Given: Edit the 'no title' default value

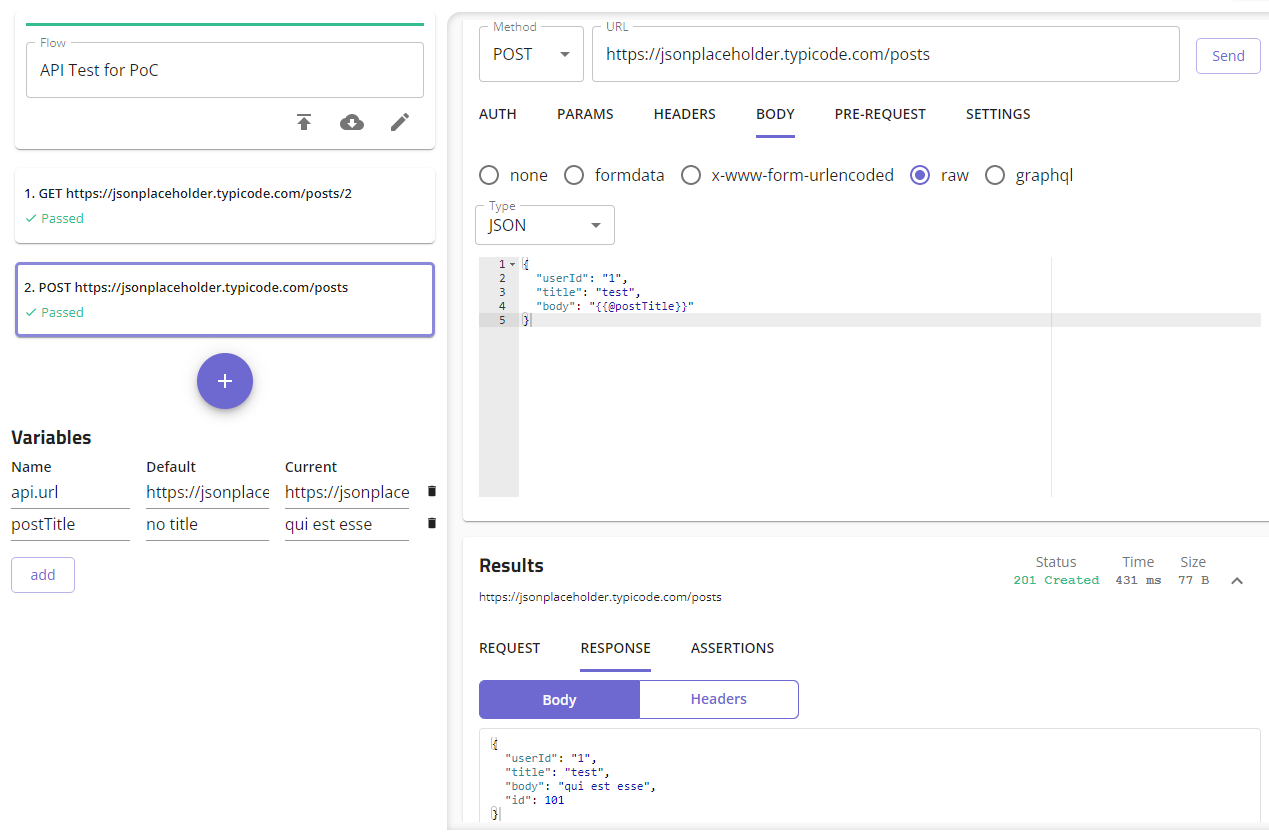Looking at the screenshot, I should 207,524.
